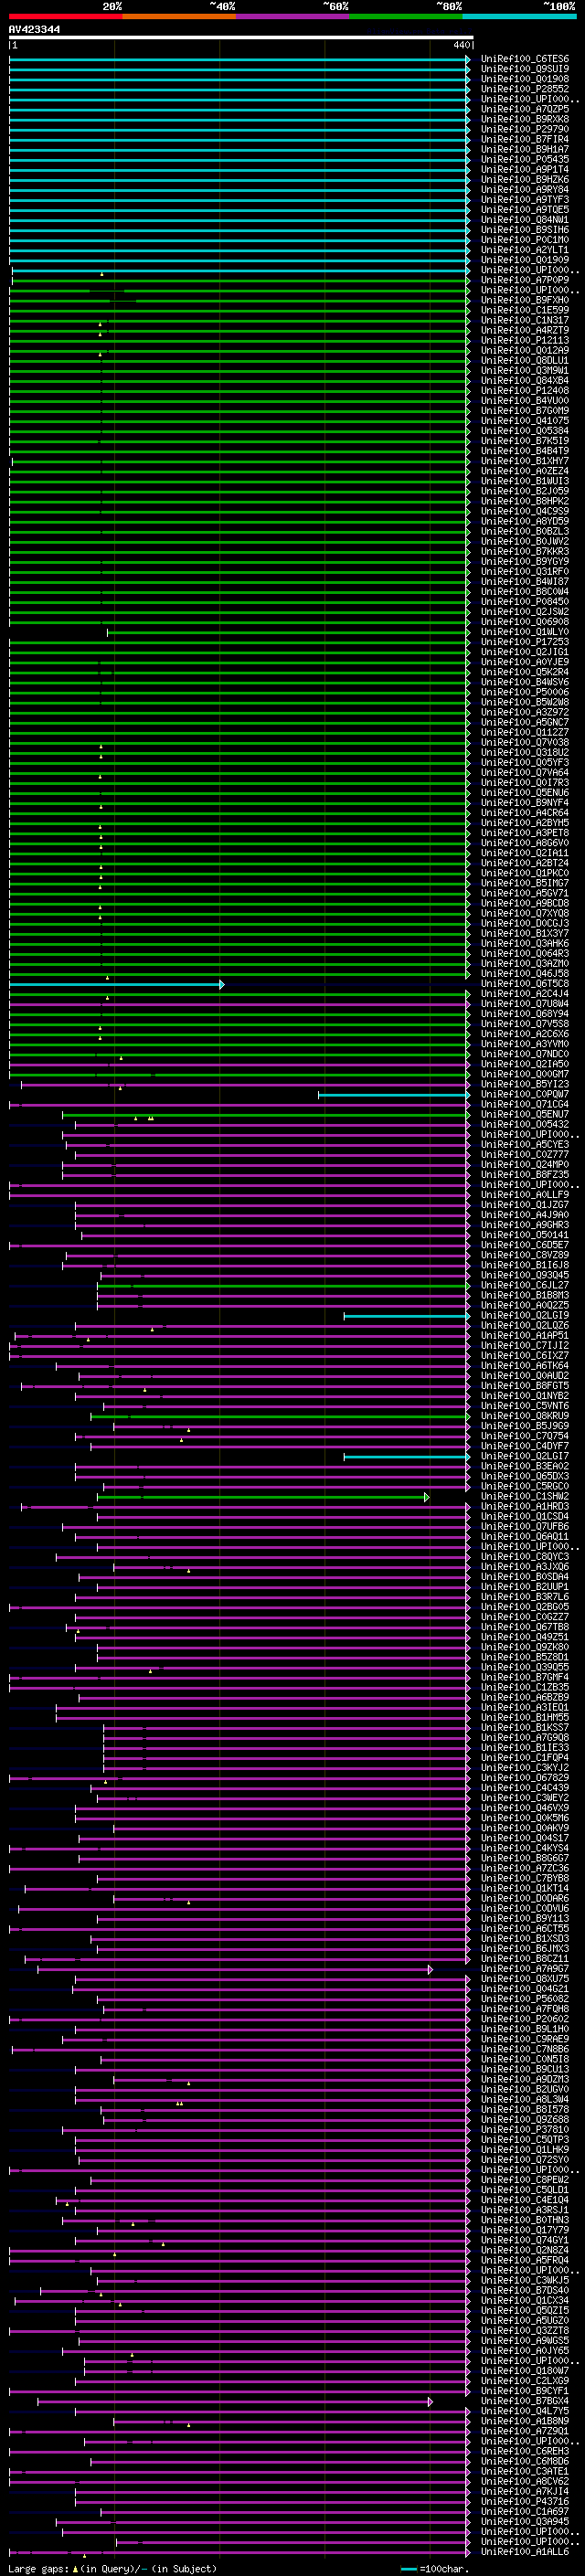Select UniRef100_C6JL27 label

point(524,1285)
